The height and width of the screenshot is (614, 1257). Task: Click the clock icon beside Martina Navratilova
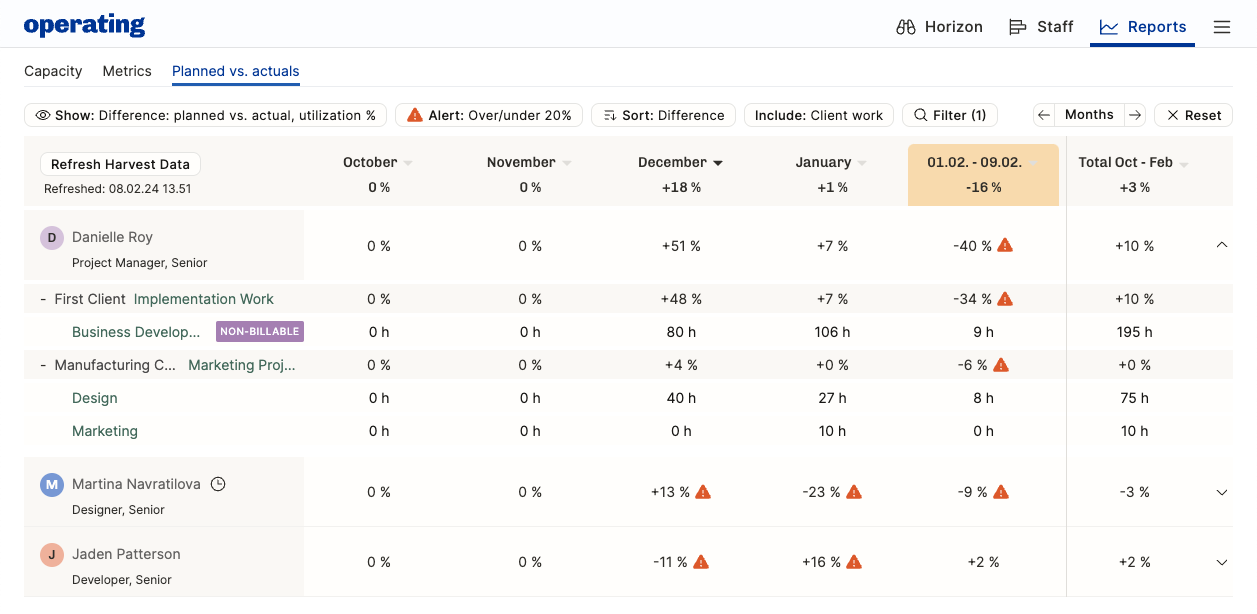tap(218, 484)
